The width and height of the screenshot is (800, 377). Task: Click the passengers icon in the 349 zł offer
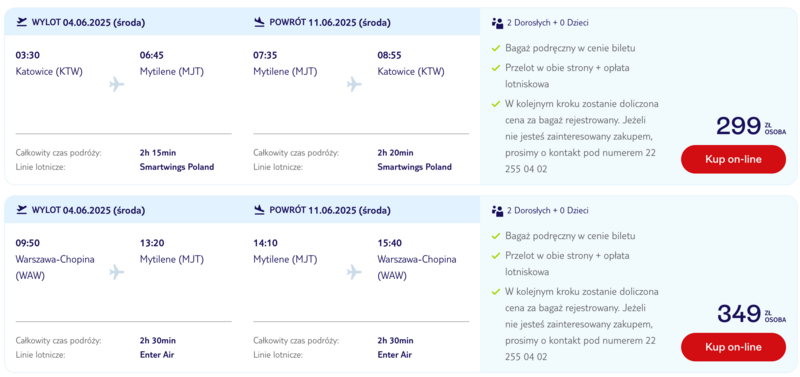click(x=497, y=211)
